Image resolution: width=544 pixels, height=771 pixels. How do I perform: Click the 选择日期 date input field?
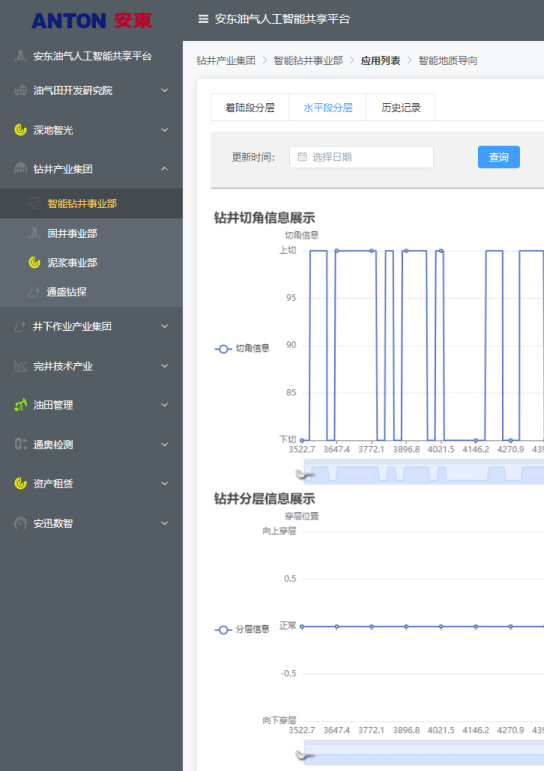pyautogui.click(x=362, y=157)
